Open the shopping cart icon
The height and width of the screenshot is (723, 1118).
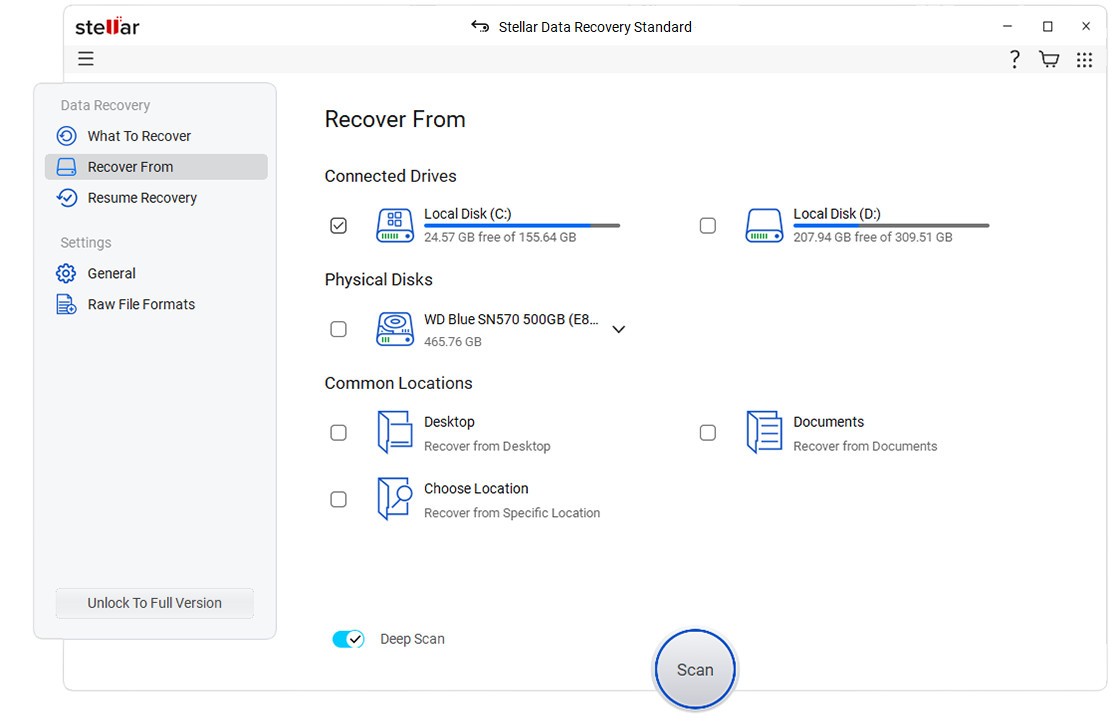point(1048,59)
